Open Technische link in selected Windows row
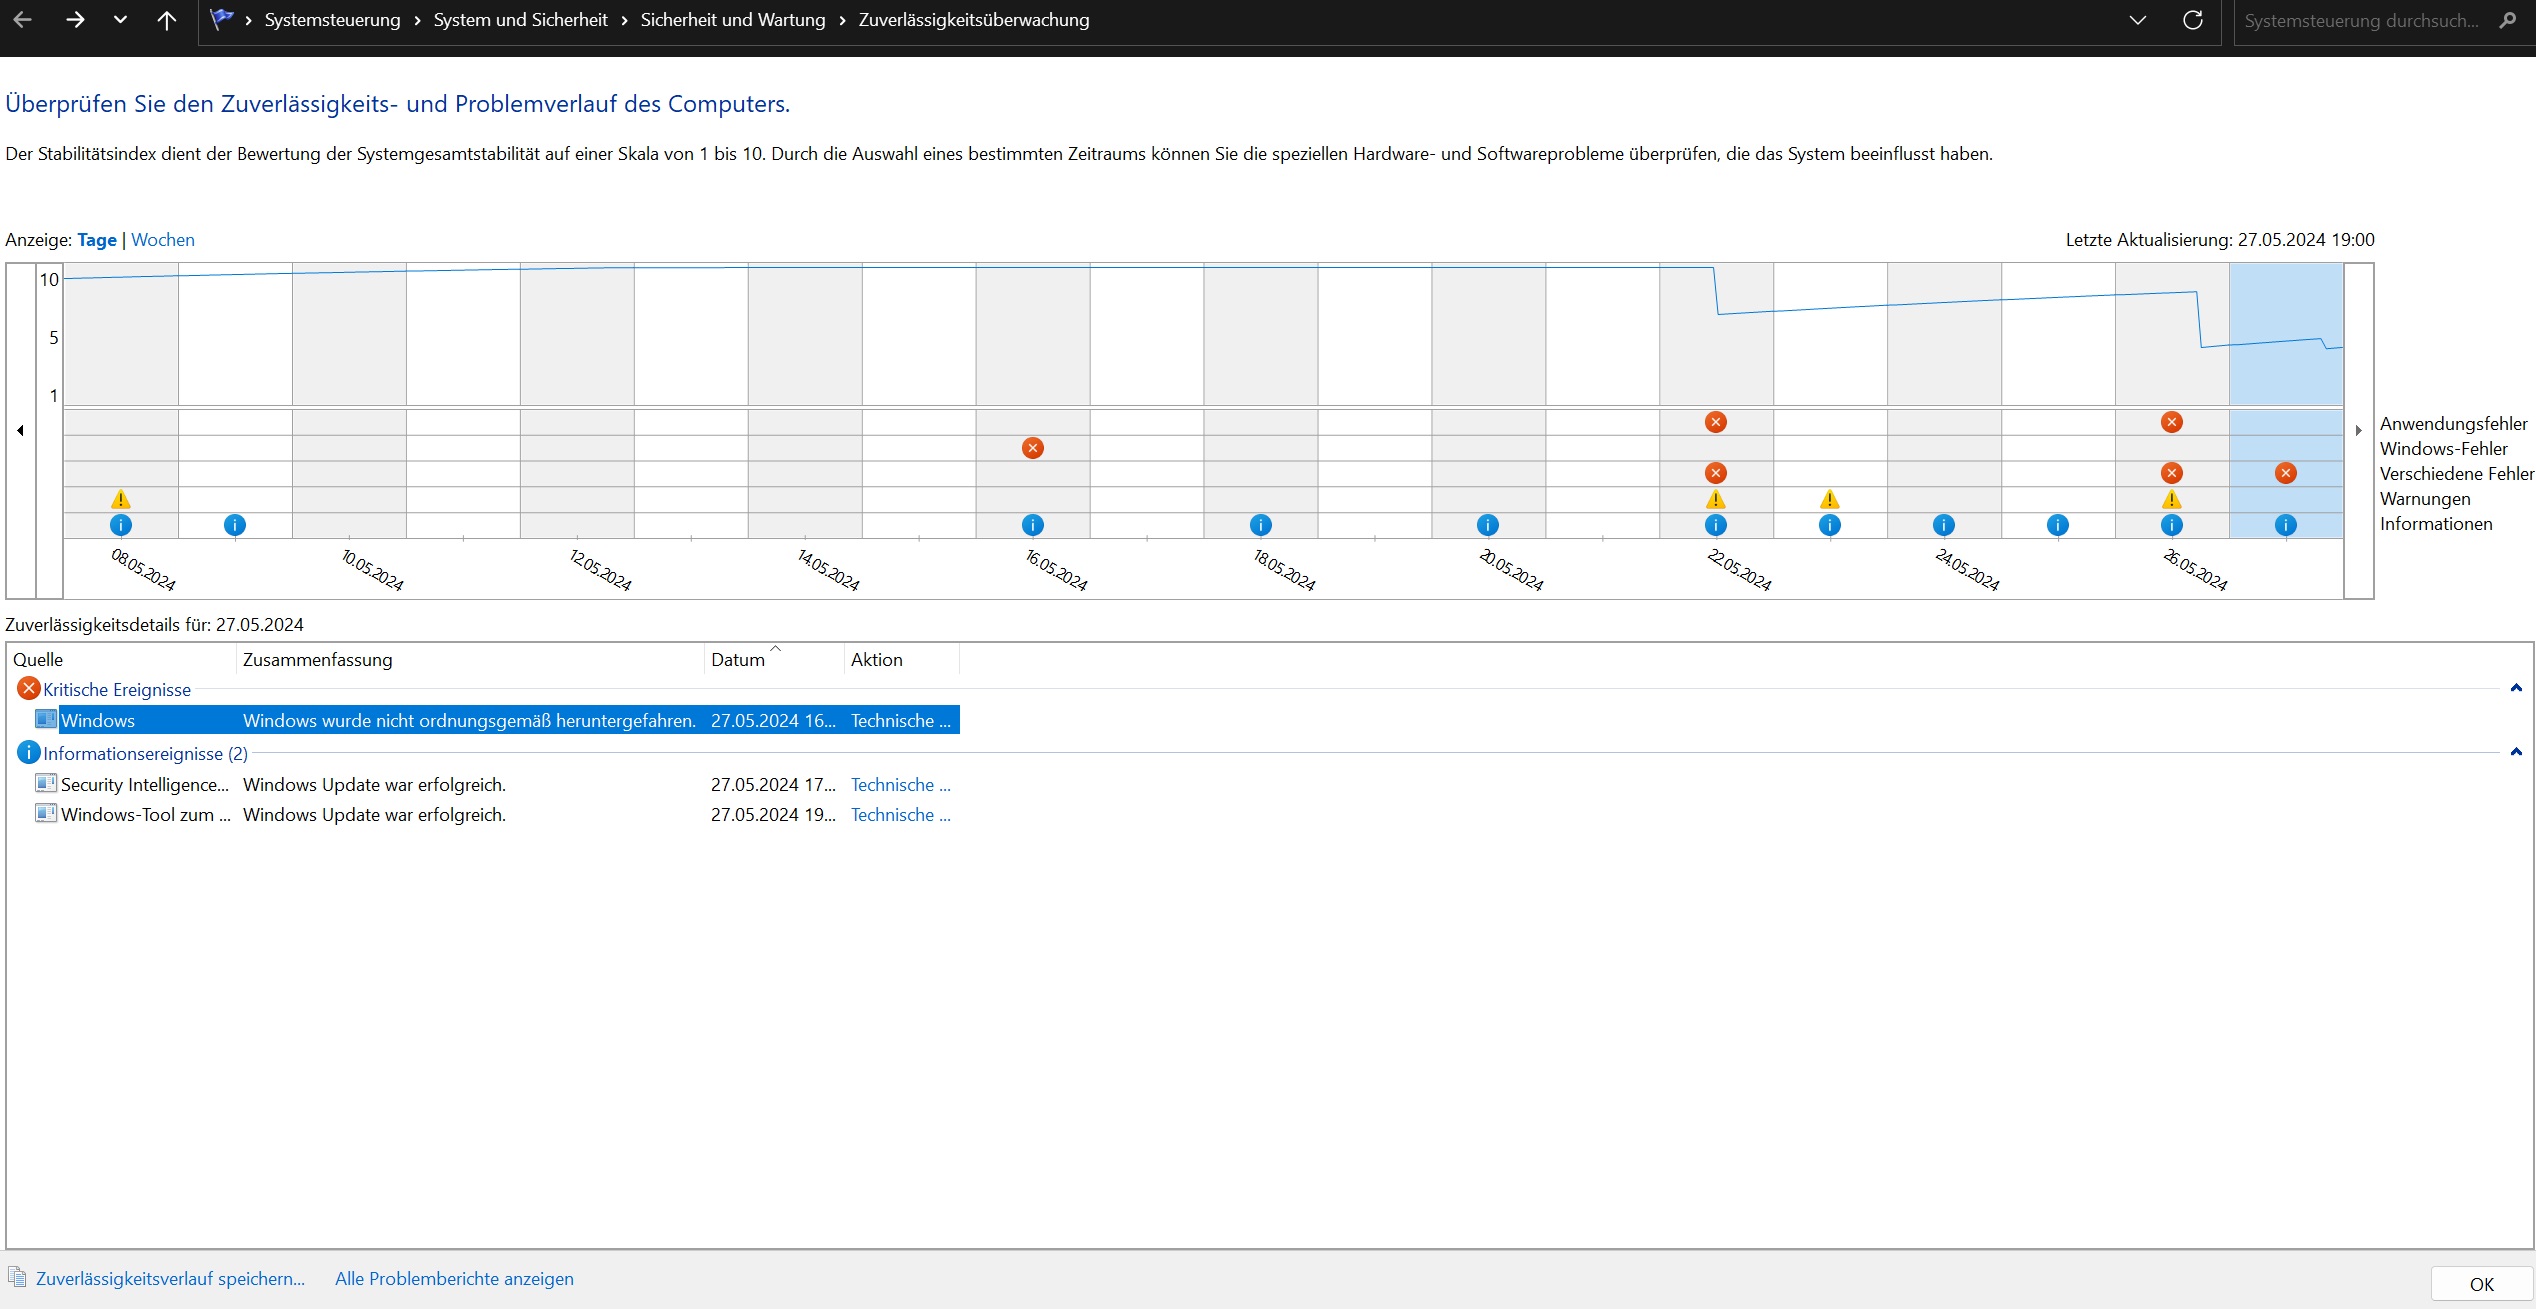The height and width of the screenshot is (1309, 2536). click(901, 721)
